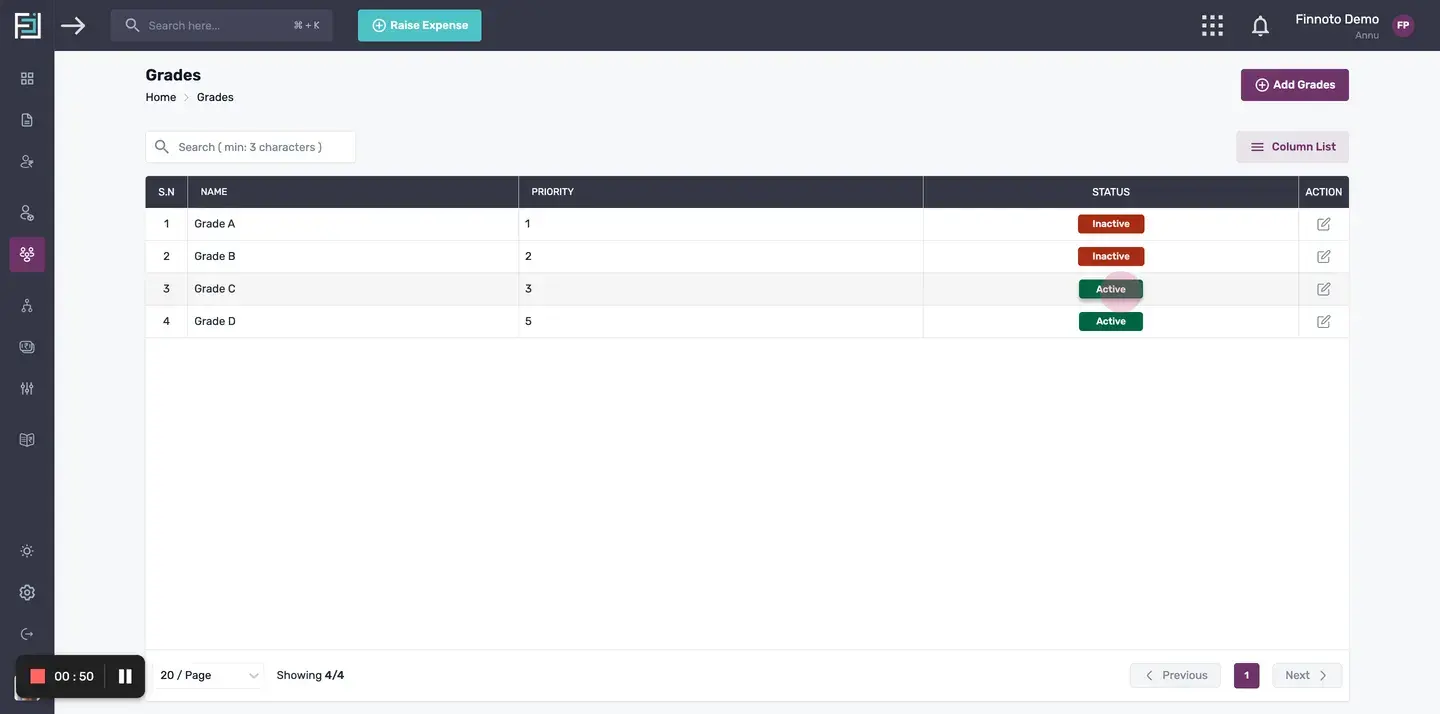This screenshot has height=714, width=1440.
Task: Select Grade D name cell
Action: pos(353,322)
